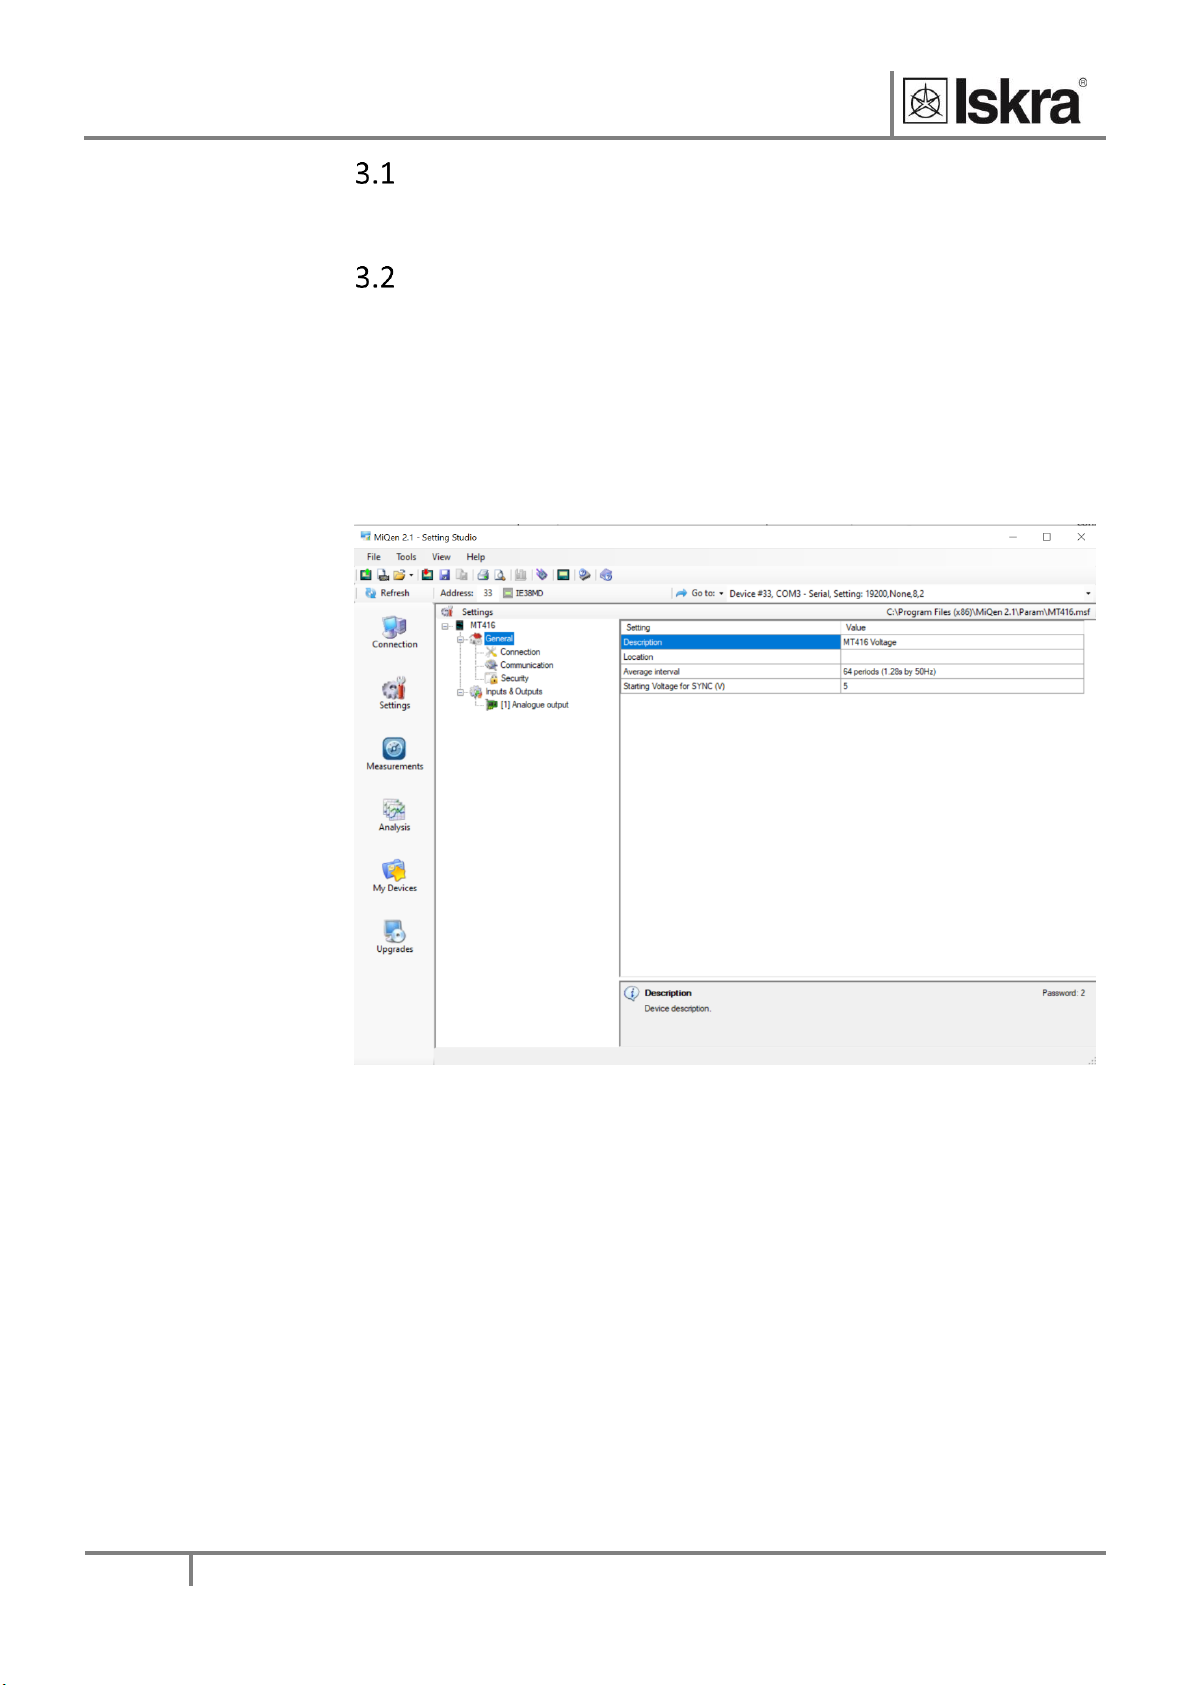Open the Settings panel in sidebar
This screenshot has height=1685, width=1192.
[395, 694]
